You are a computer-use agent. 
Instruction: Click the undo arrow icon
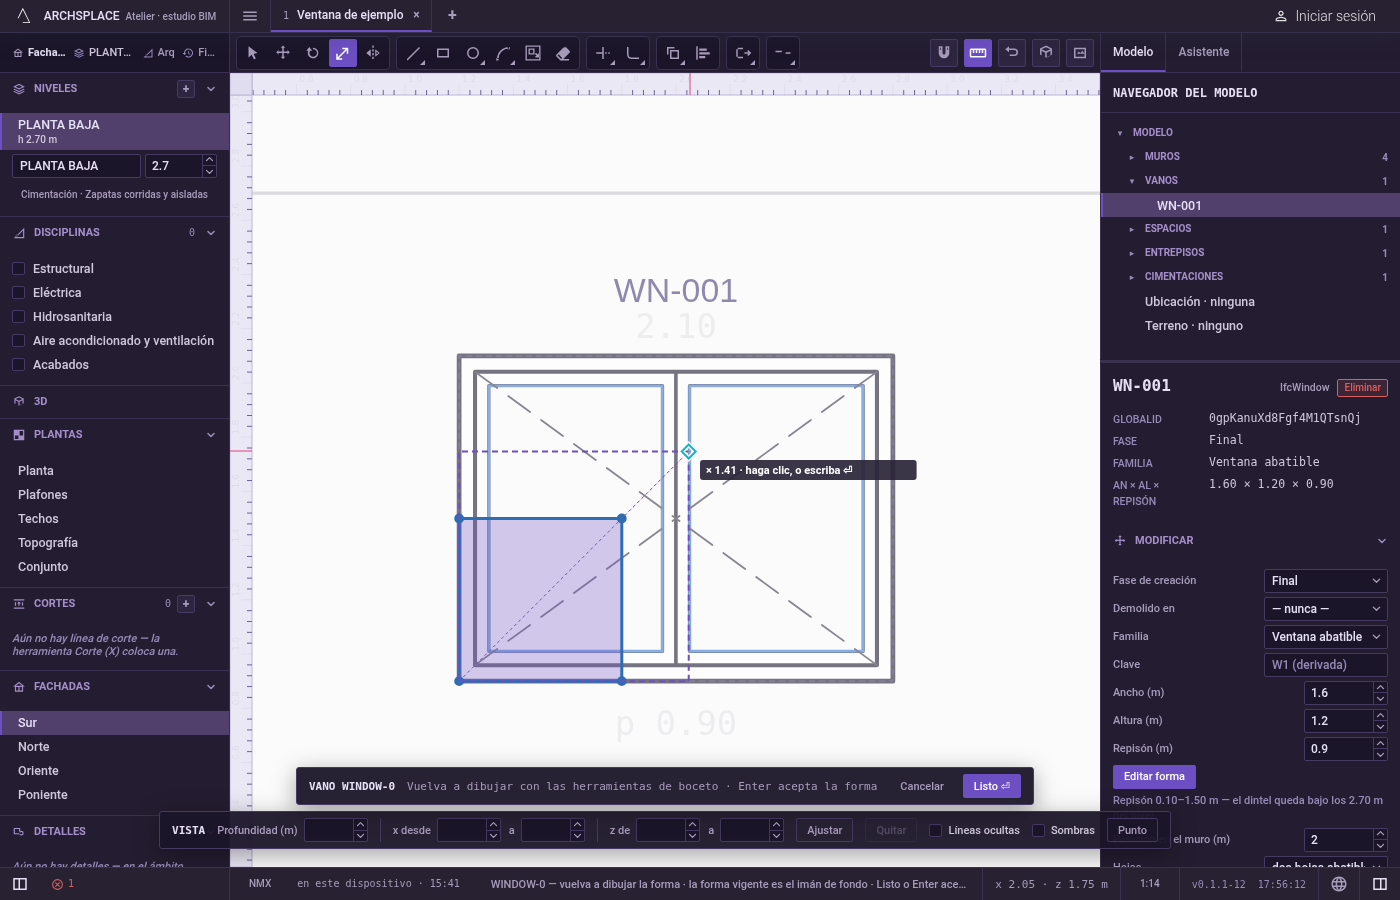click(x=1012, y=53)
